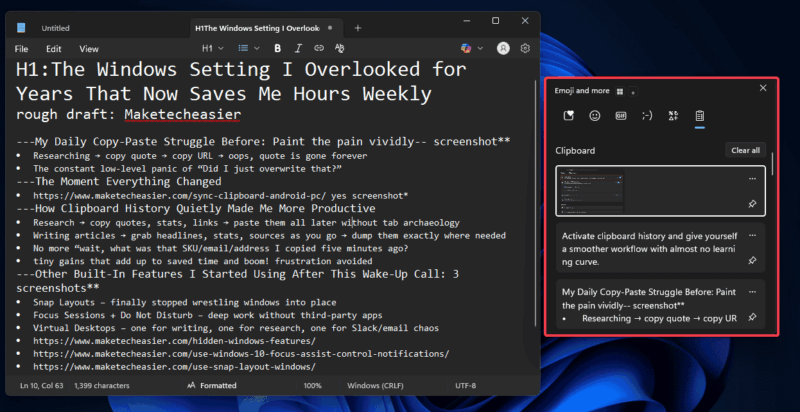Click the Clear all clipboard button

pos(745,150)
